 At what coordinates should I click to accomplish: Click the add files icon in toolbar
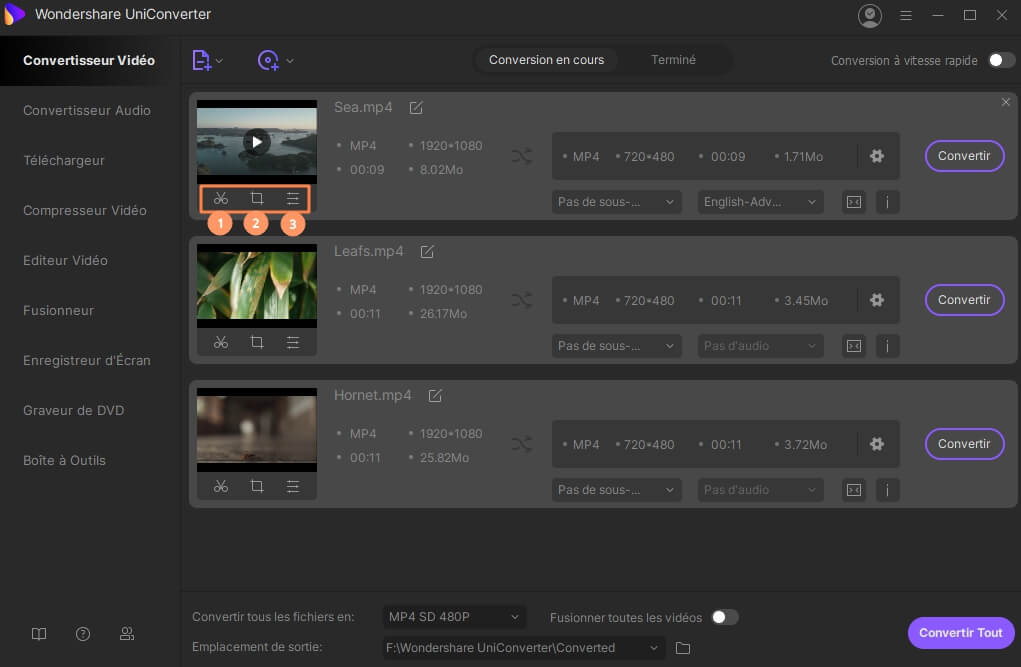click(202, 61)
